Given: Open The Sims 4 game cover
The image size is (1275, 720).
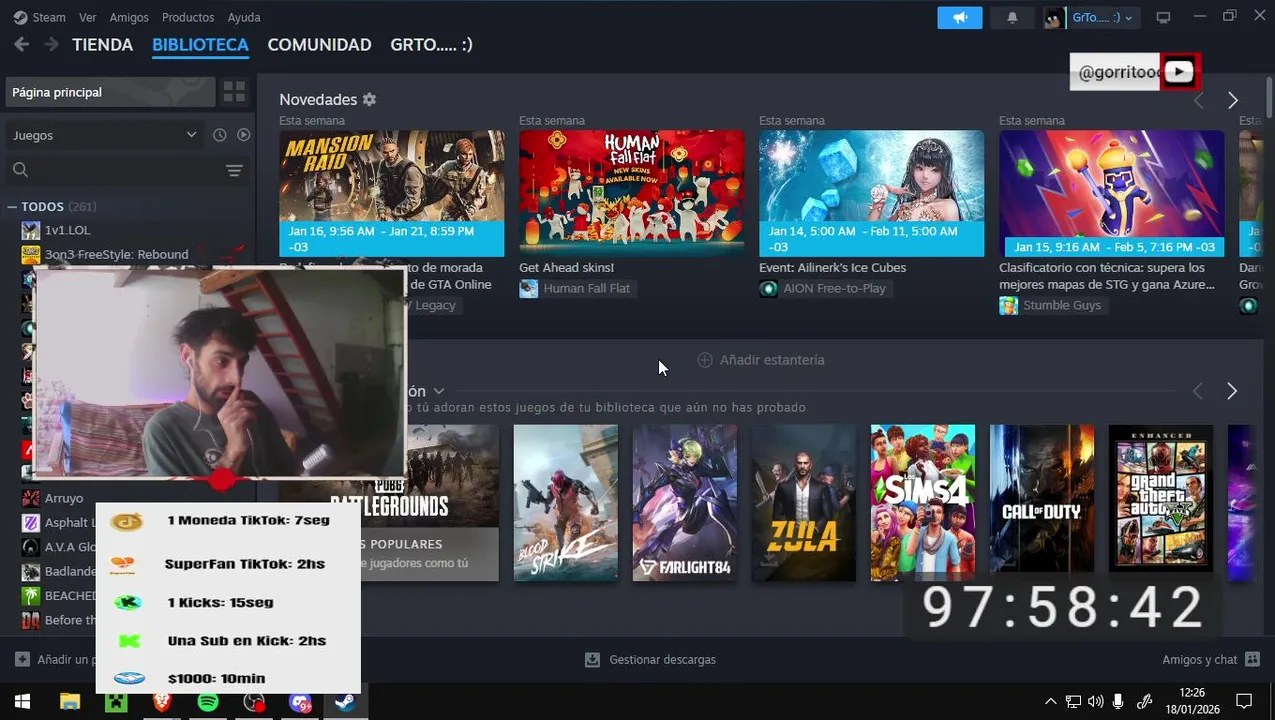Looking at the screenshot, I should click(x=923, y=503).
